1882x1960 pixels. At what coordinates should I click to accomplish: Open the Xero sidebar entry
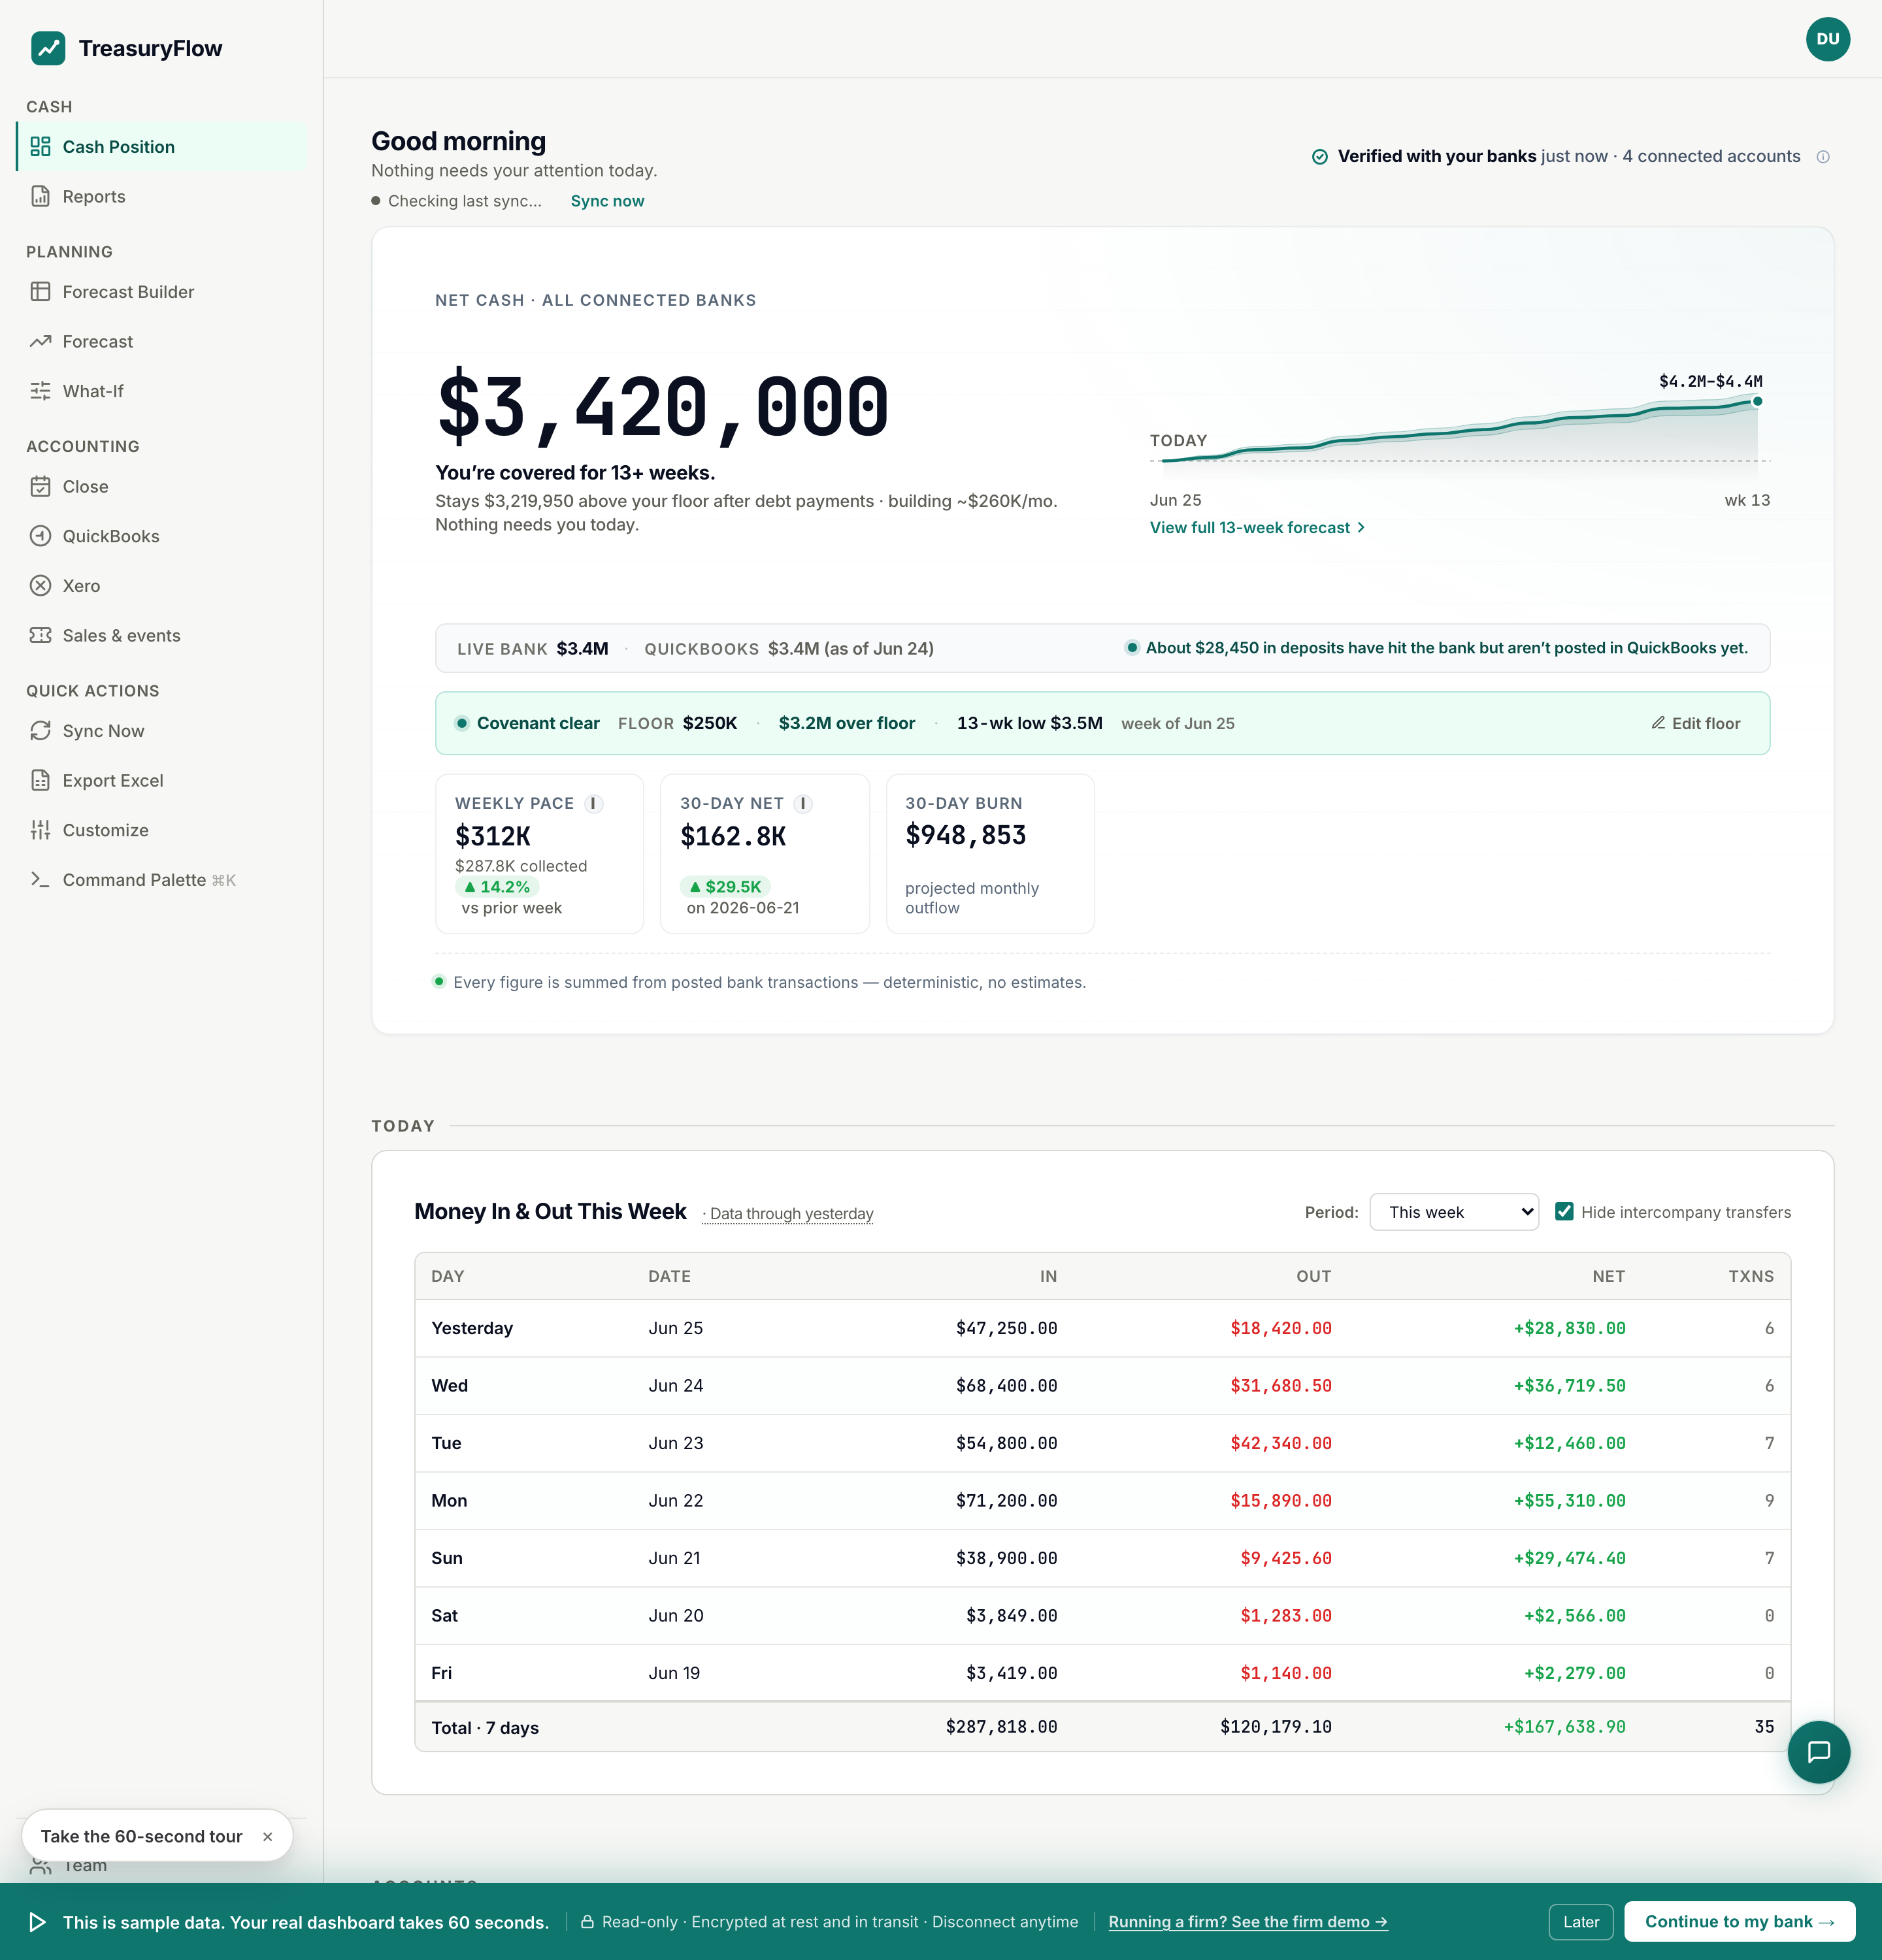coord(161,586)
